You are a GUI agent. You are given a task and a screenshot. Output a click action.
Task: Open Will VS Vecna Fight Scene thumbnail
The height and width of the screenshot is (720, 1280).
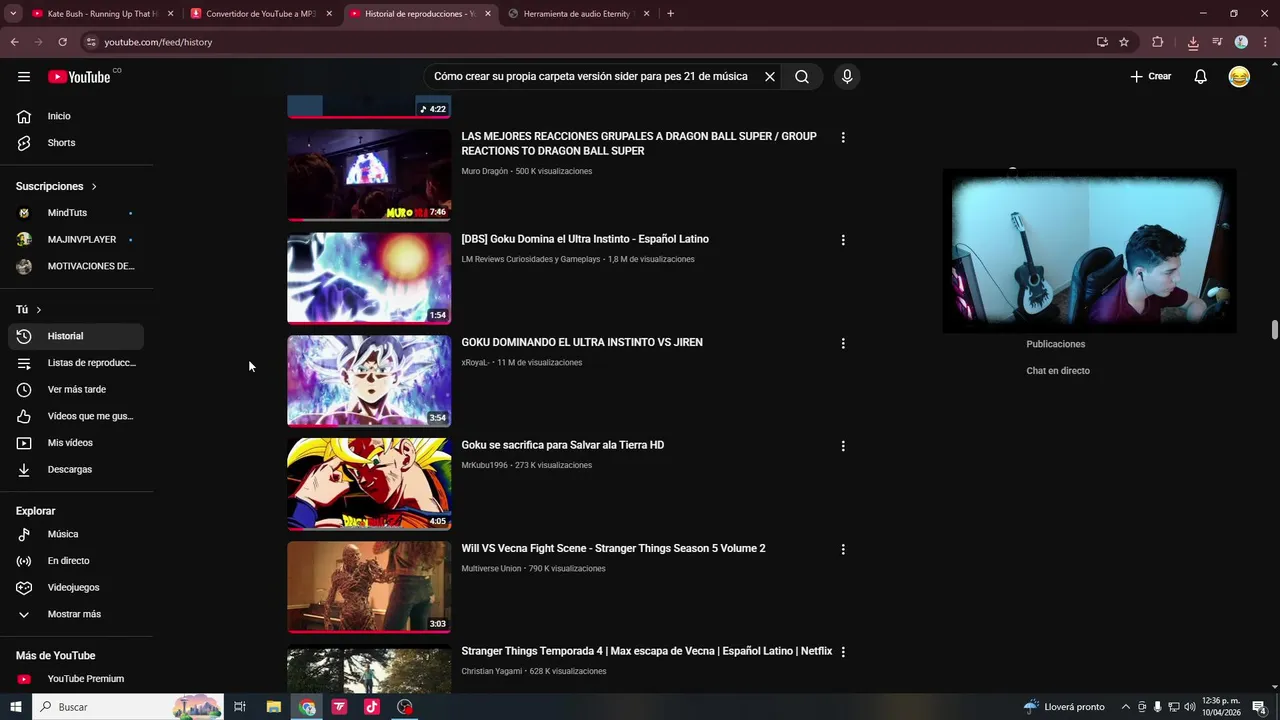(x=369, y=587)
